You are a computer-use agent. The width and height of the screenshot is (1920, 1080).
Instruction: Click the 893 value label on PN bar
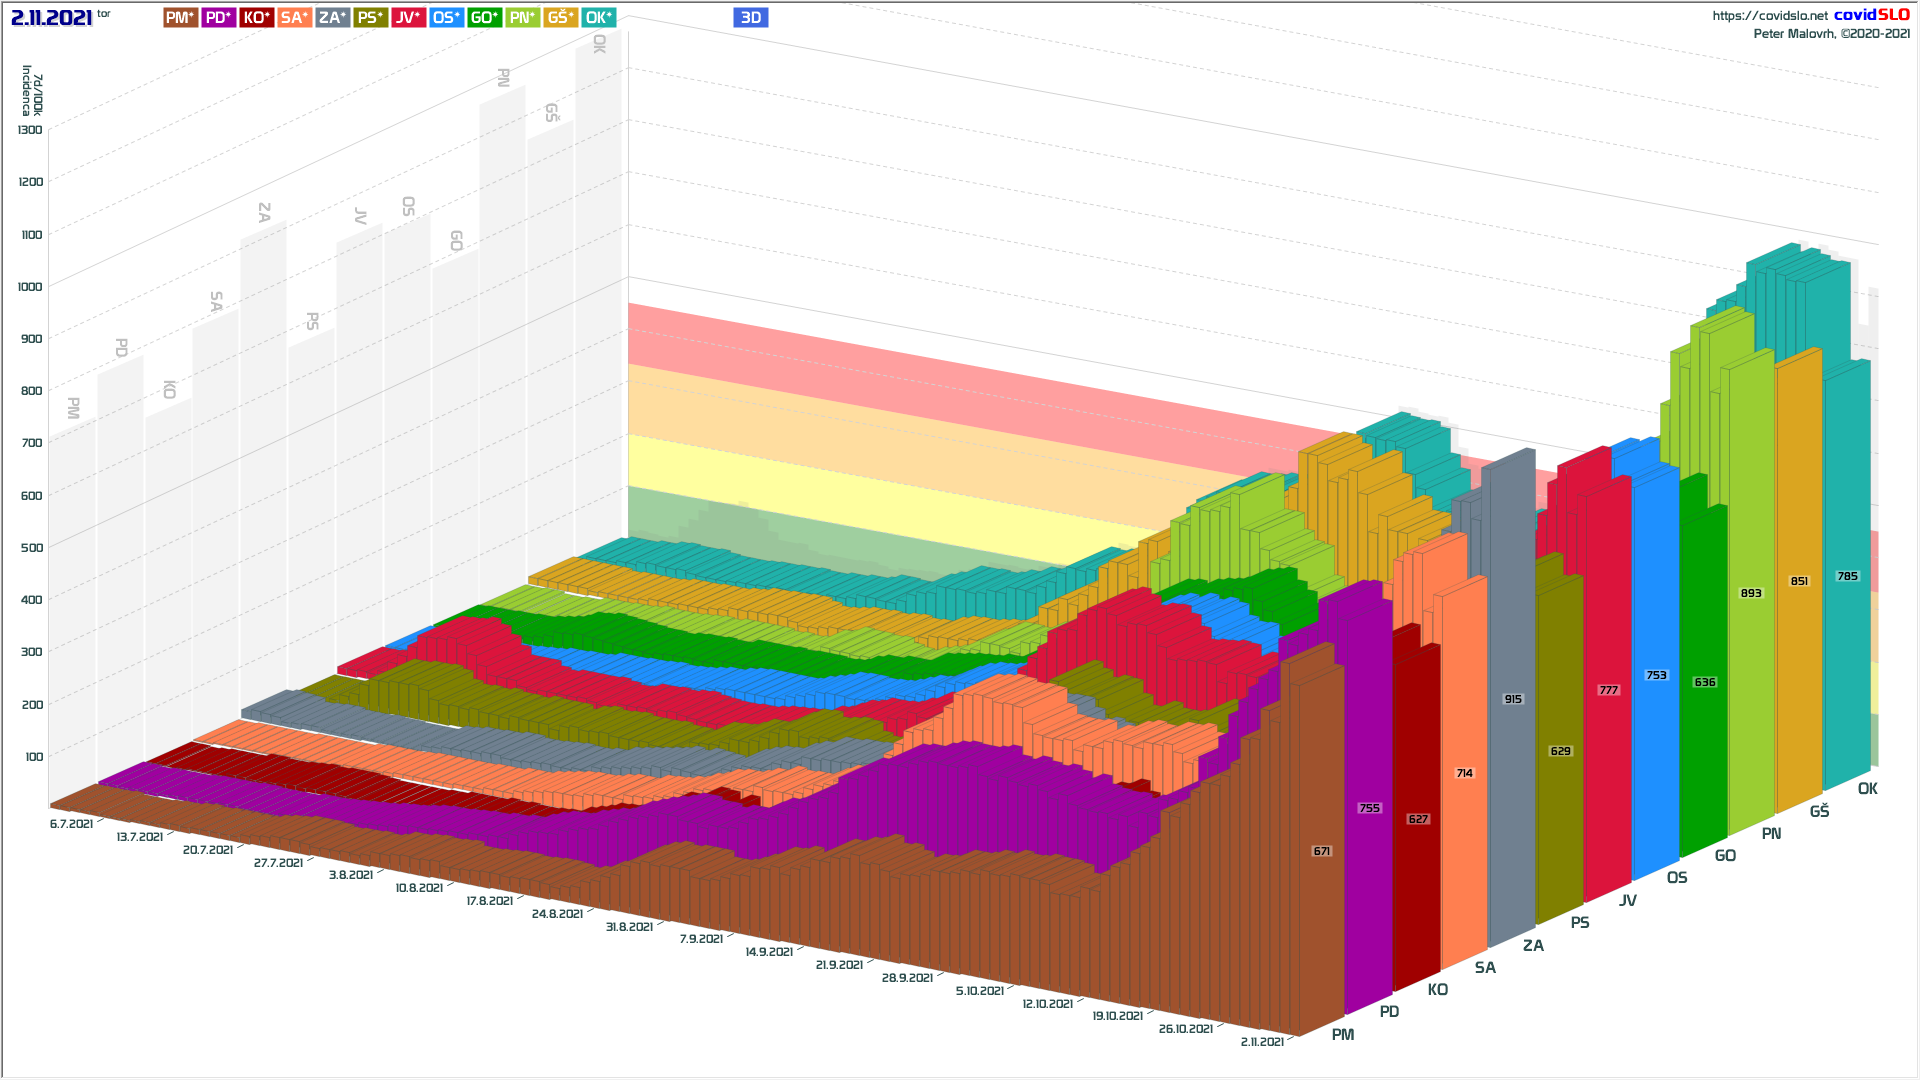1751,593
